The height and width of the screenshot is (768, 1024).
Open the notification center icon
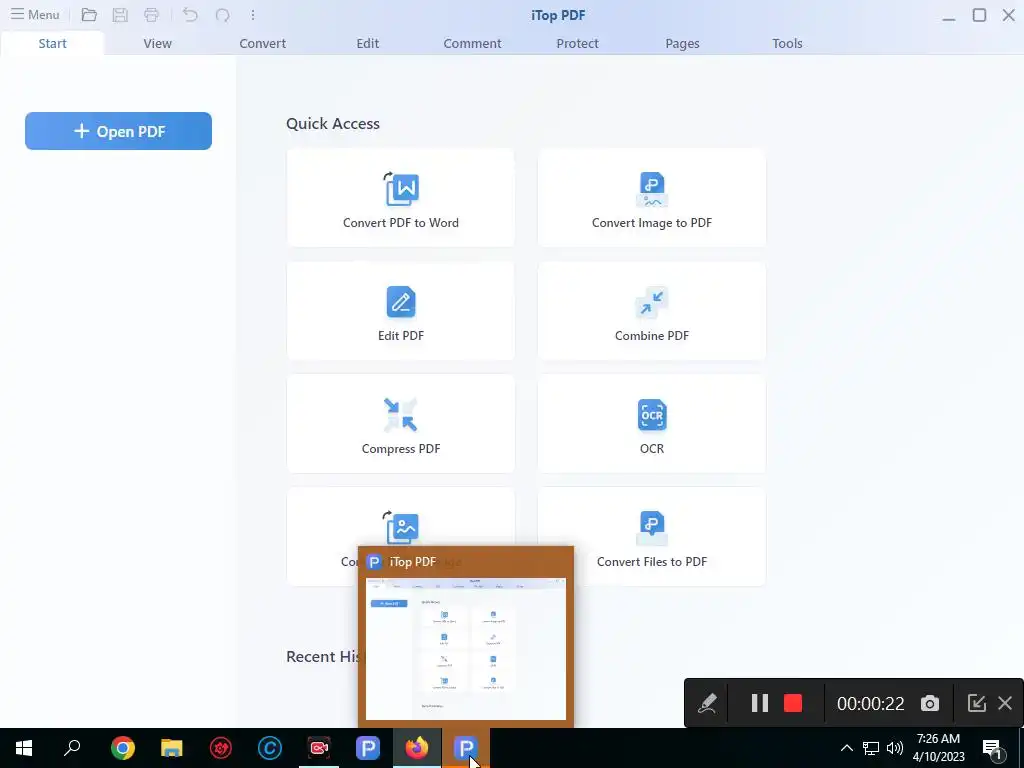(x=993, y=748)
